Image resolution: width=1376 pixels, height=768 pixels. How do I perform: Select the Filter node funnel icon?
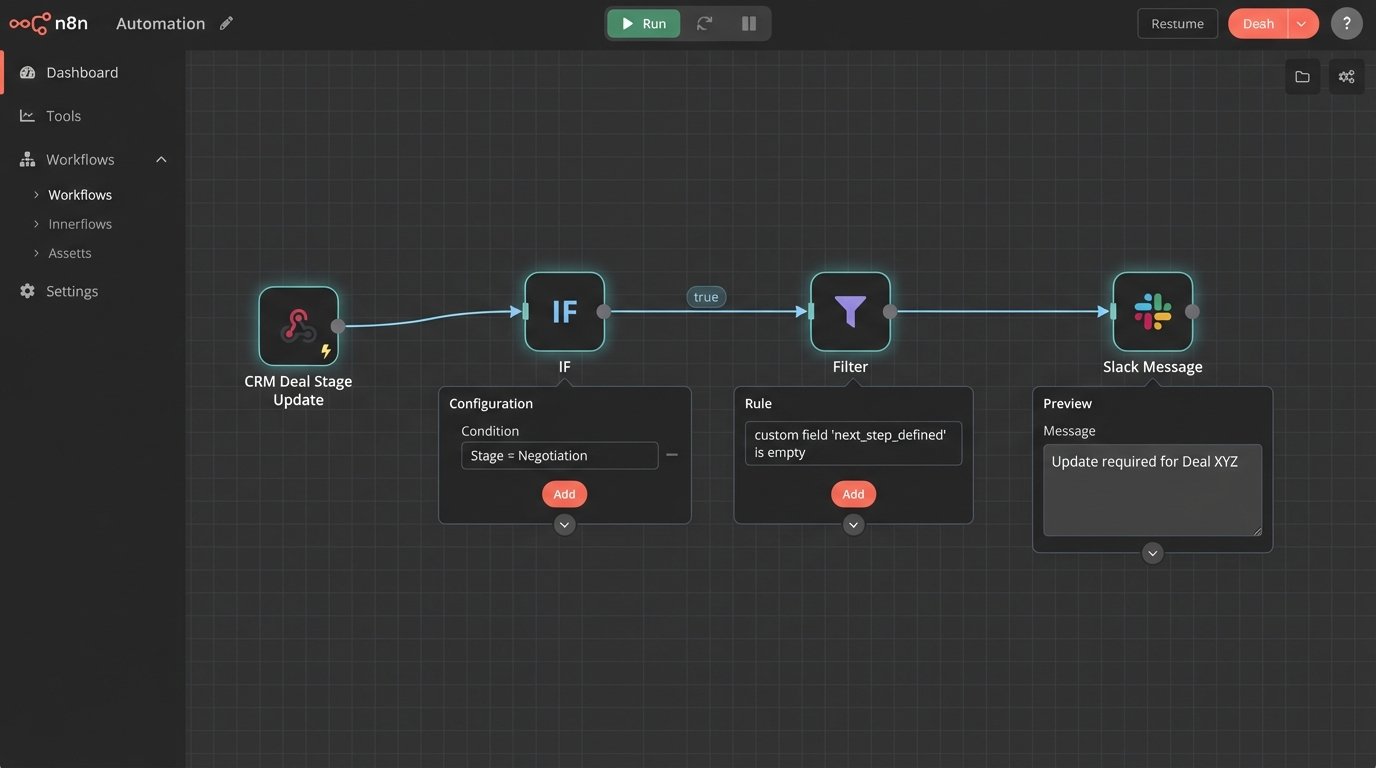851,311
